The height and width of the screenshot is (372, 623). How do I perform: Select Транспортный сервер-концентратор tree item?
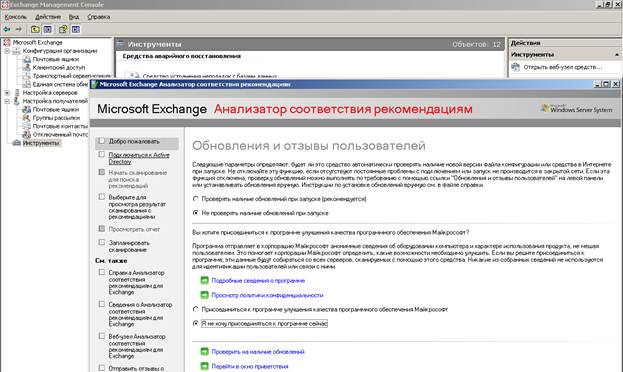click(x=72, y=76)
